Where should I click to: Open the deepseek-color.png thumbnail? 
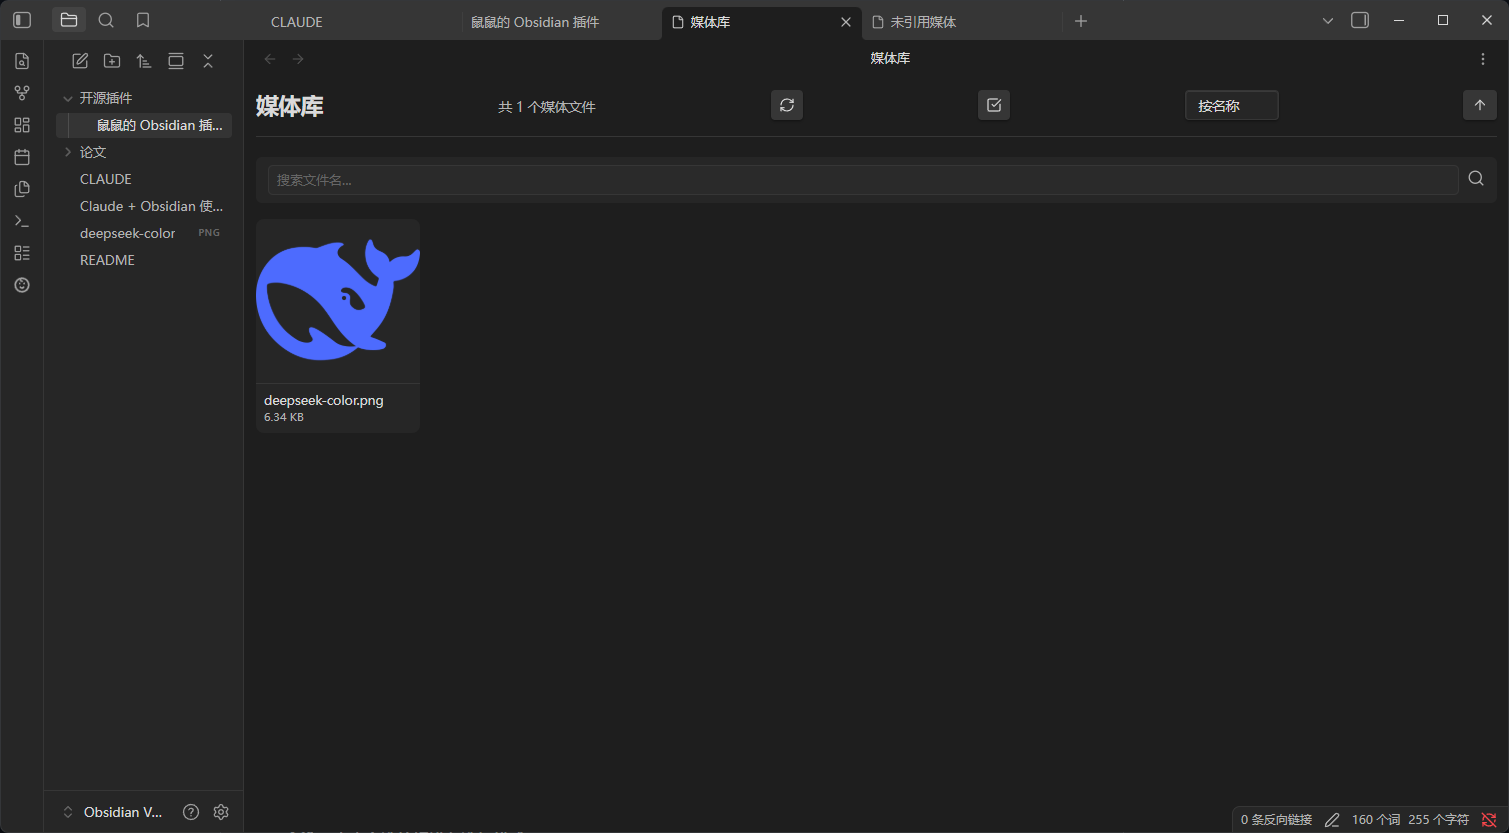tap(338, 301)
